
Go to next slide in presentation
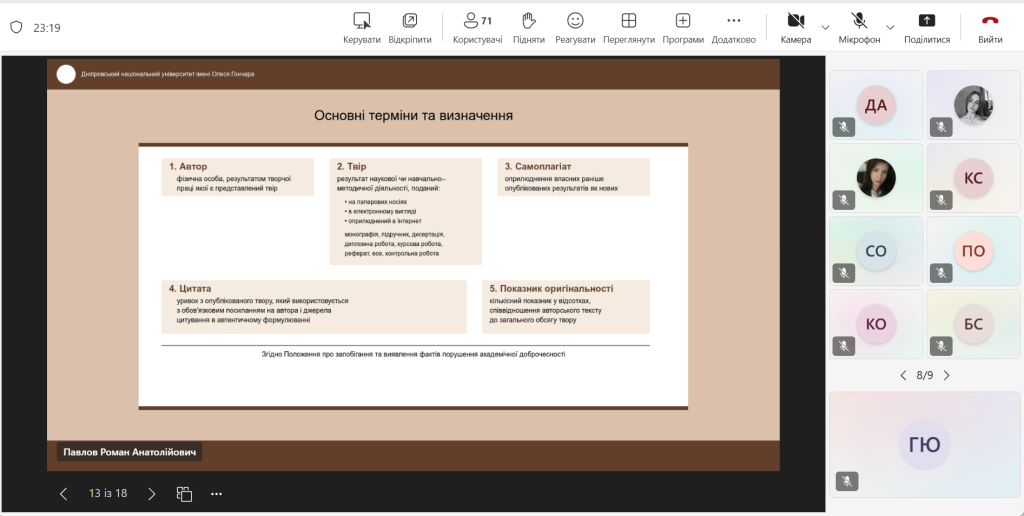pyautogui.click(x=152, y=493)
